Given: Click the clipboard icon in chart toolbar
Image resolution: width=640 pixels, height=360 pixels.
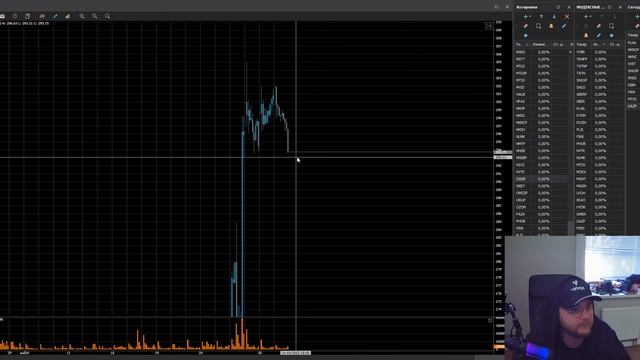Looking at the screenshot, I should [x=27, y=16].
